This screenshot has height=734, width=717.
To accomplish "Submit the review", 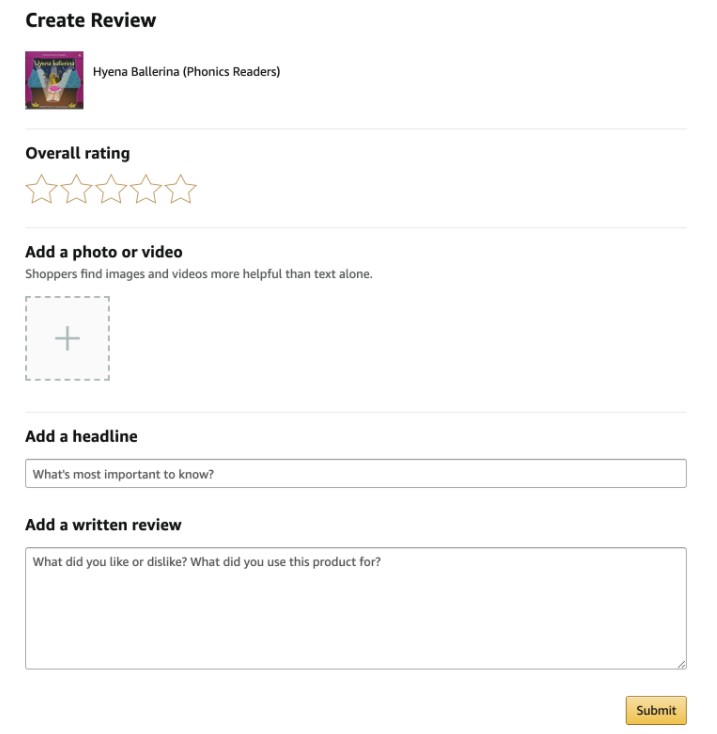I will pyautogui.click(x=656, y=710).
